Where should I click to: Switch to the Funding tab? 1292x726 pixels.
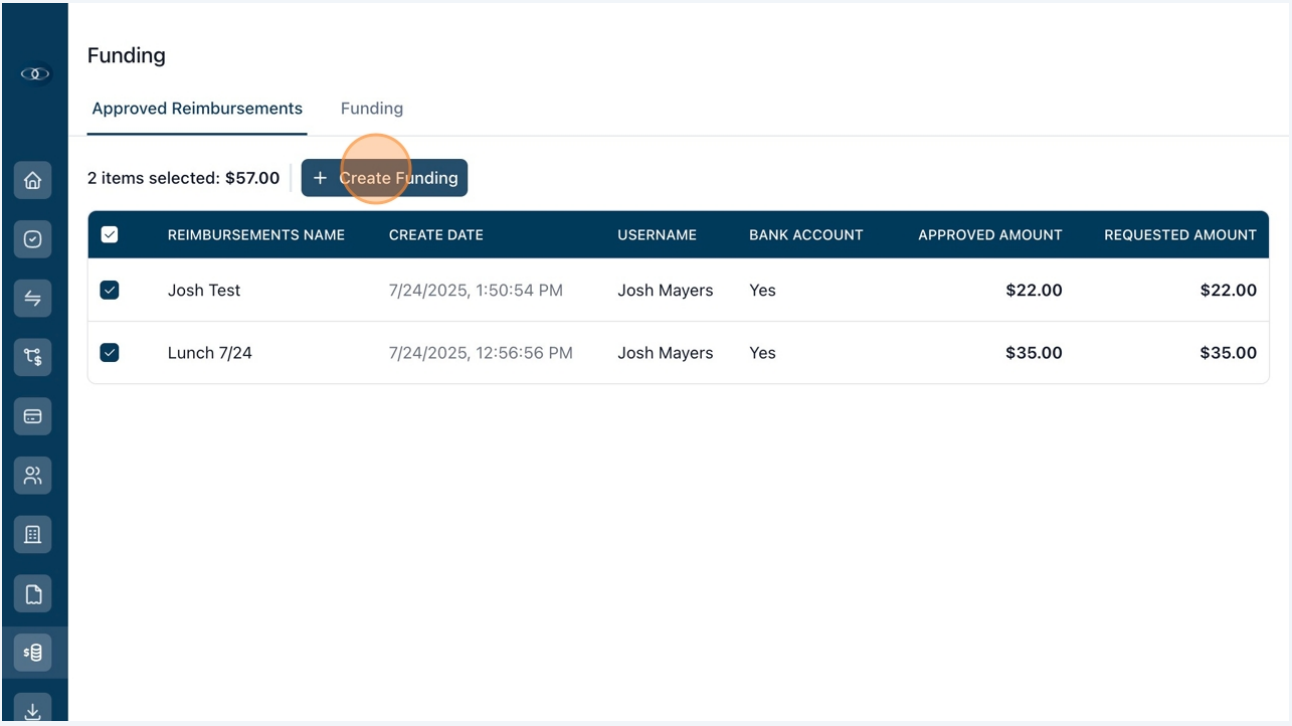(372, 108)
